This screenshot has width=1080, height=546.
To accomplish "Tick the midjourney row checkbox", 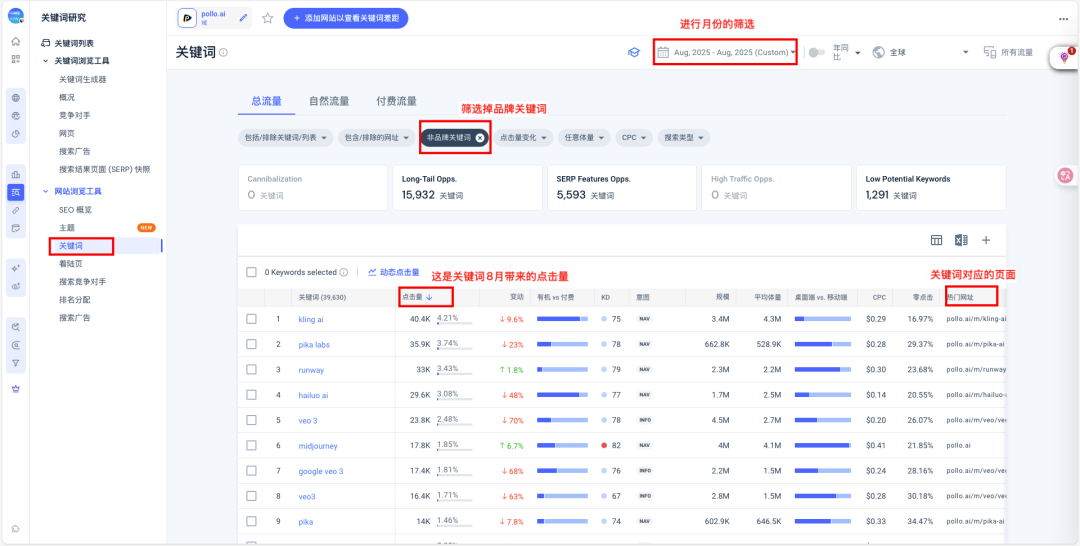I will (251, 445).
